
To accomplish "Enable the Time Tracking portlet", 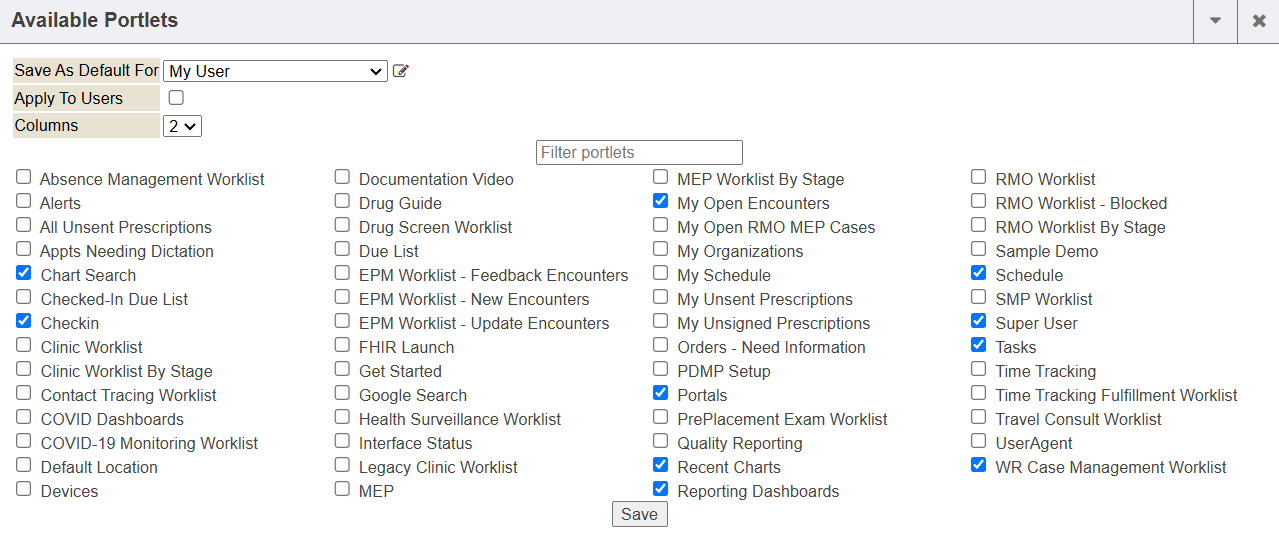I will 979,369.
